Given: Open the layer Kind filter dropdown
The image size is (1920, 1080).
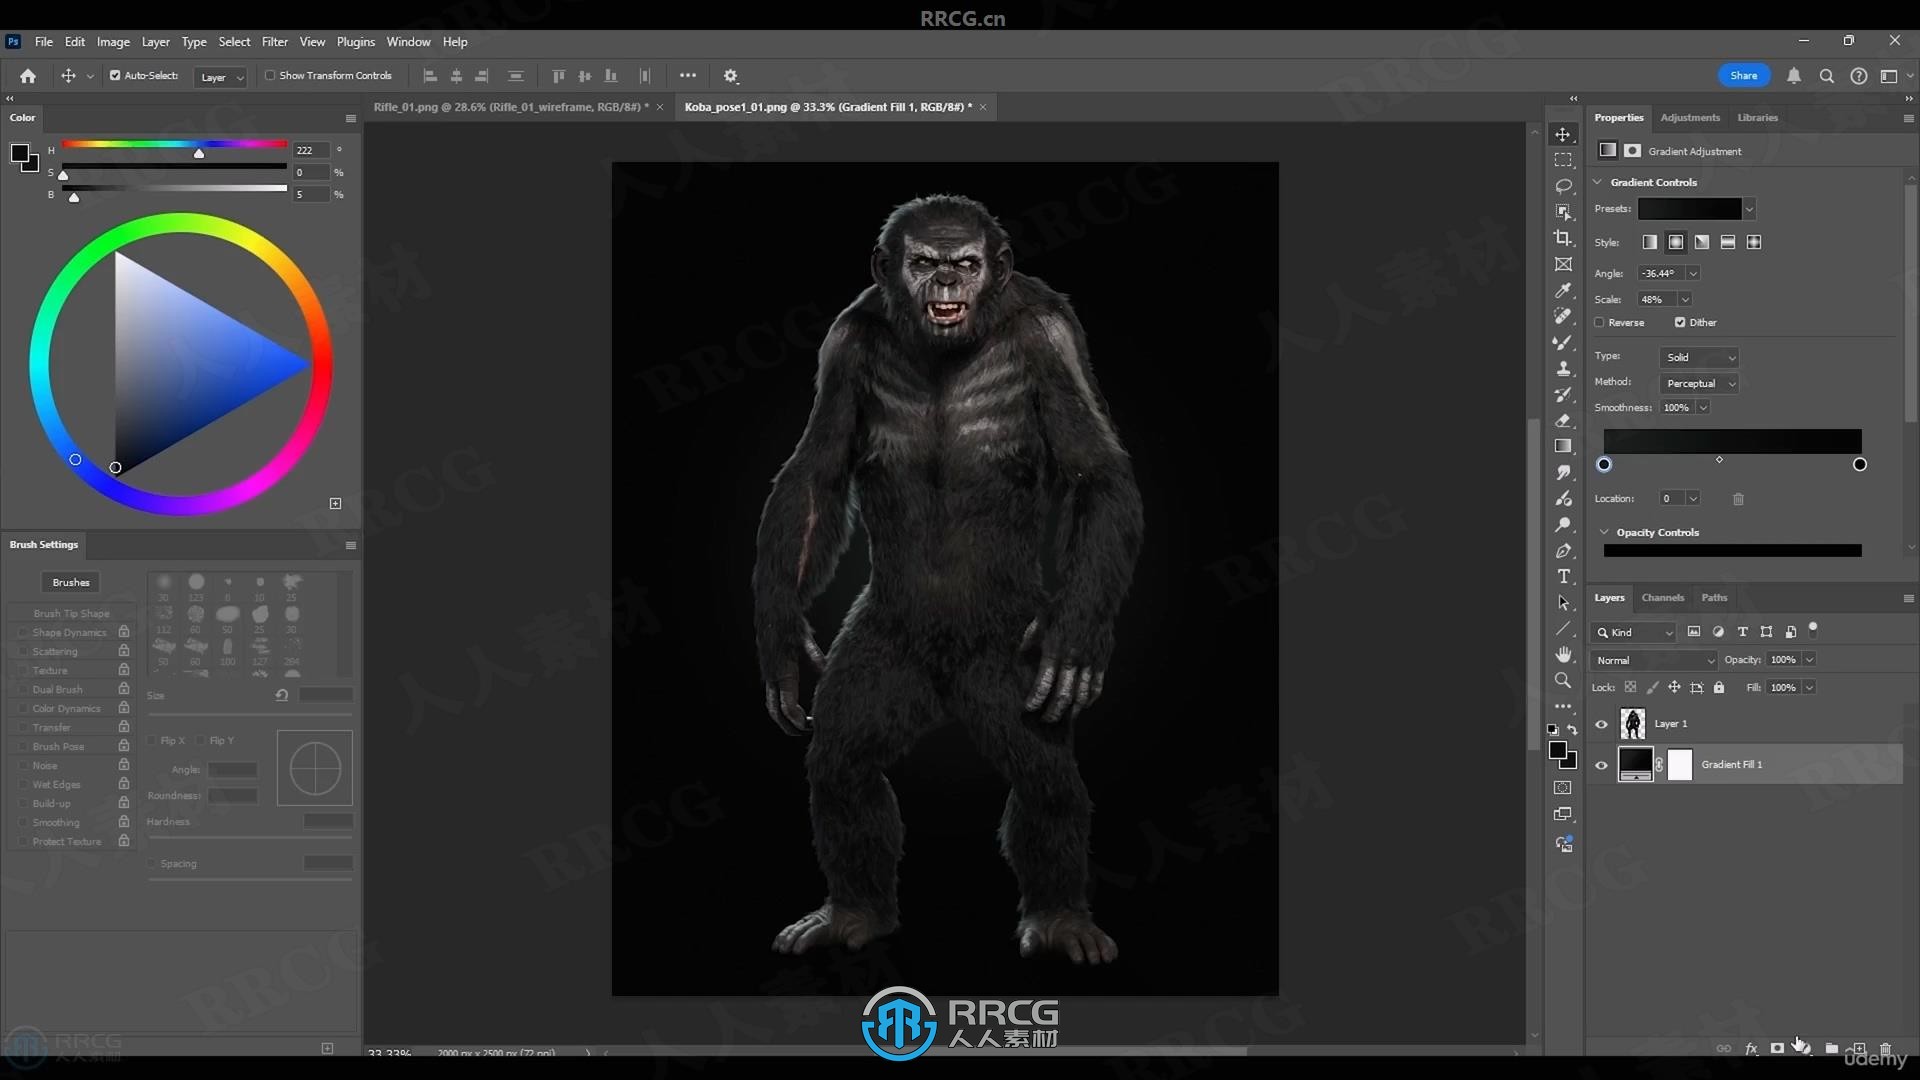Looking at the screenshot, I should [x=1634, y=632].
